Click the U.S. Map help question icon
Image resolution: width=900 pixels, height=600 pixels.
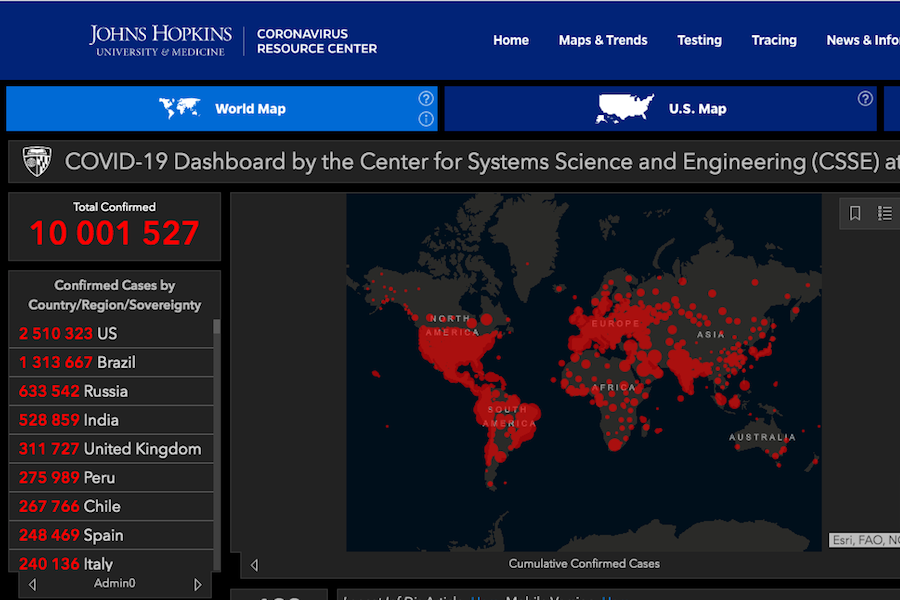point(865,98)
